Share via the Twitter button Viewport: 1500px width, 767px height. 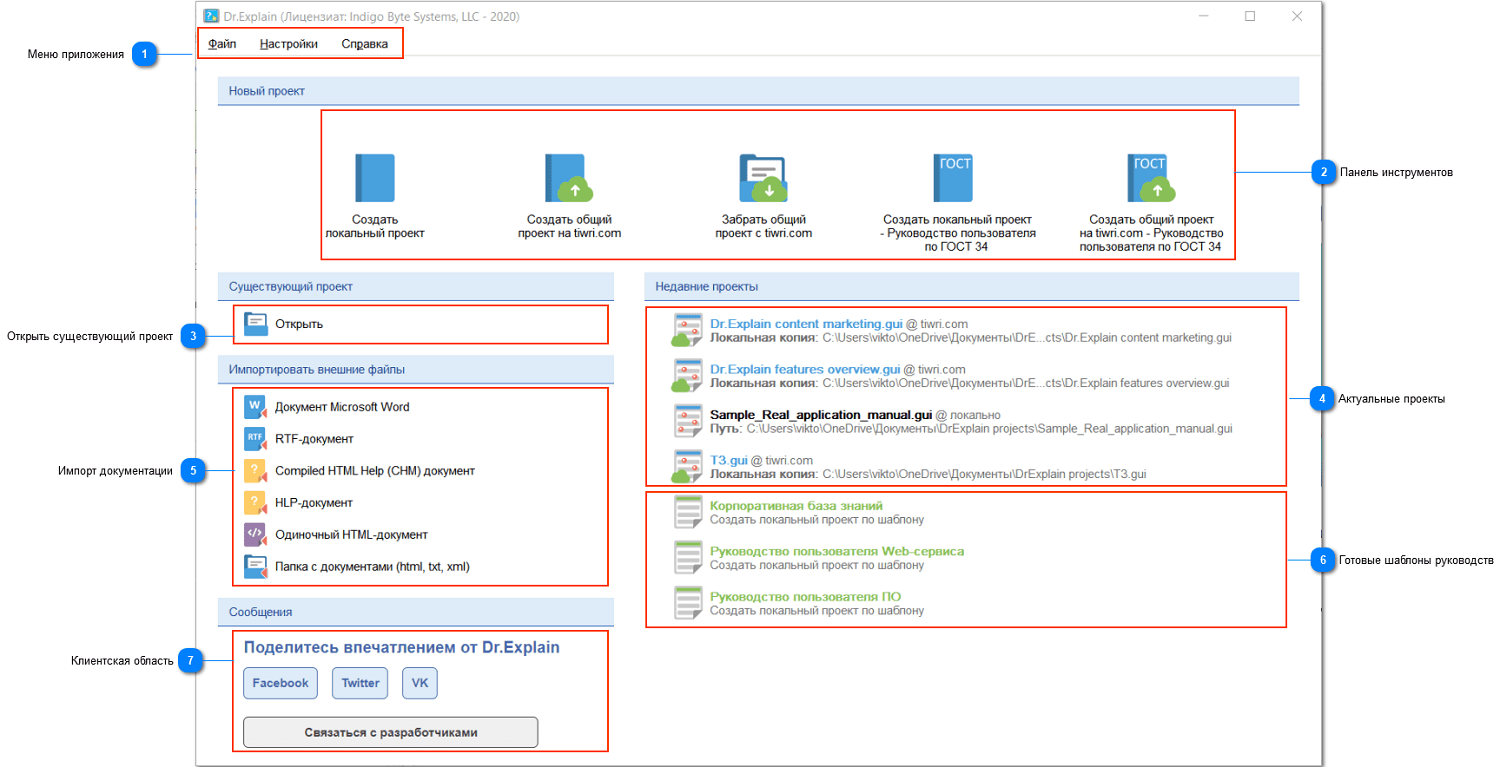click(x=361, y=683)
